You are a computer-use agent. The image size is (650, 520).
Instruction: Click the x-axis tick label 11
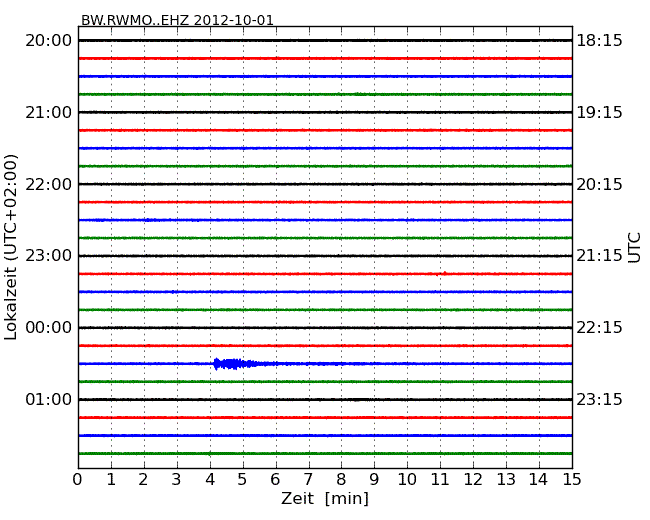[x=440, y=480]
